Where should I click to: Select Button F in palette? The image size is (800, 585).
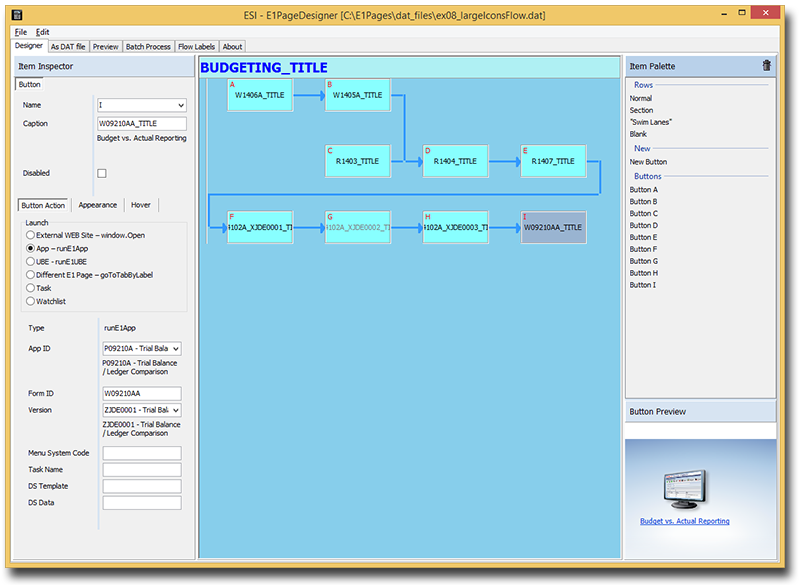(x=643, y=249)
